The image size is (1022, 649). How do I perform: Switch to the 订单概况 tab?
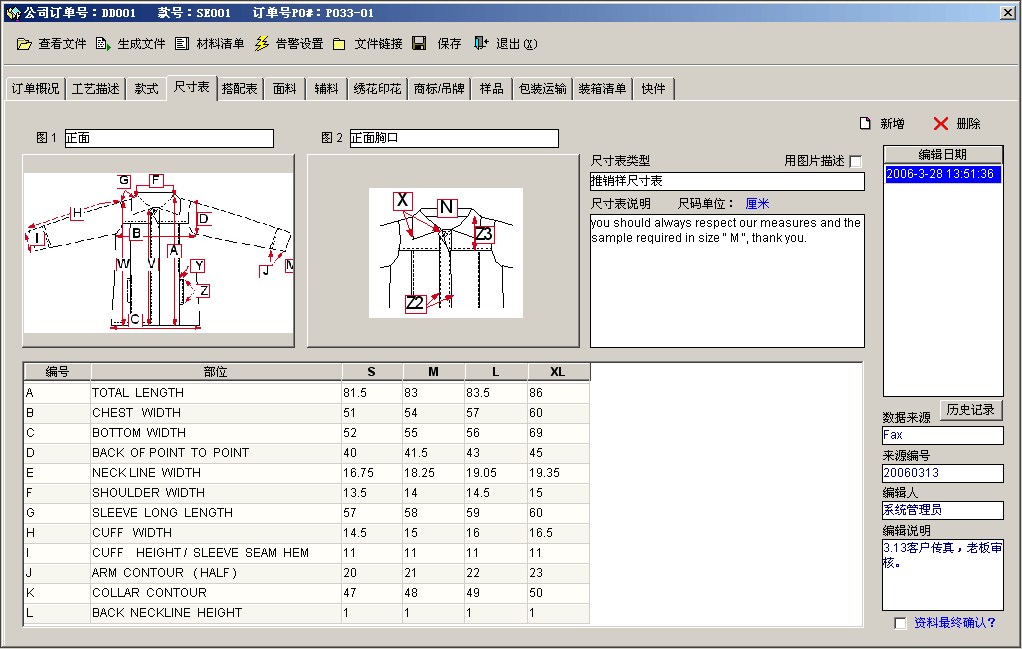coord(35,89)
